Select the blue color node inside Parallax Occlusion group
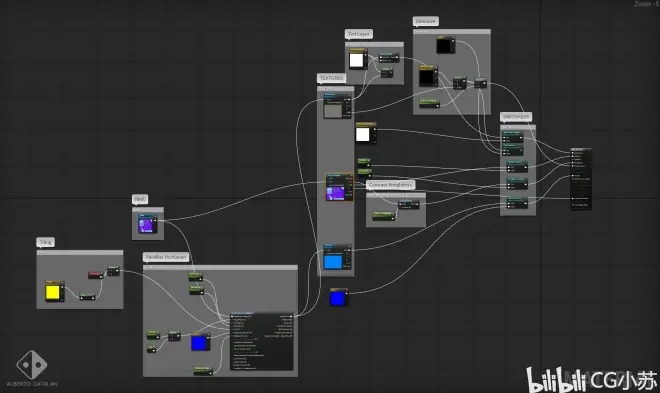 pyautogui.click(x=200, y=342)
